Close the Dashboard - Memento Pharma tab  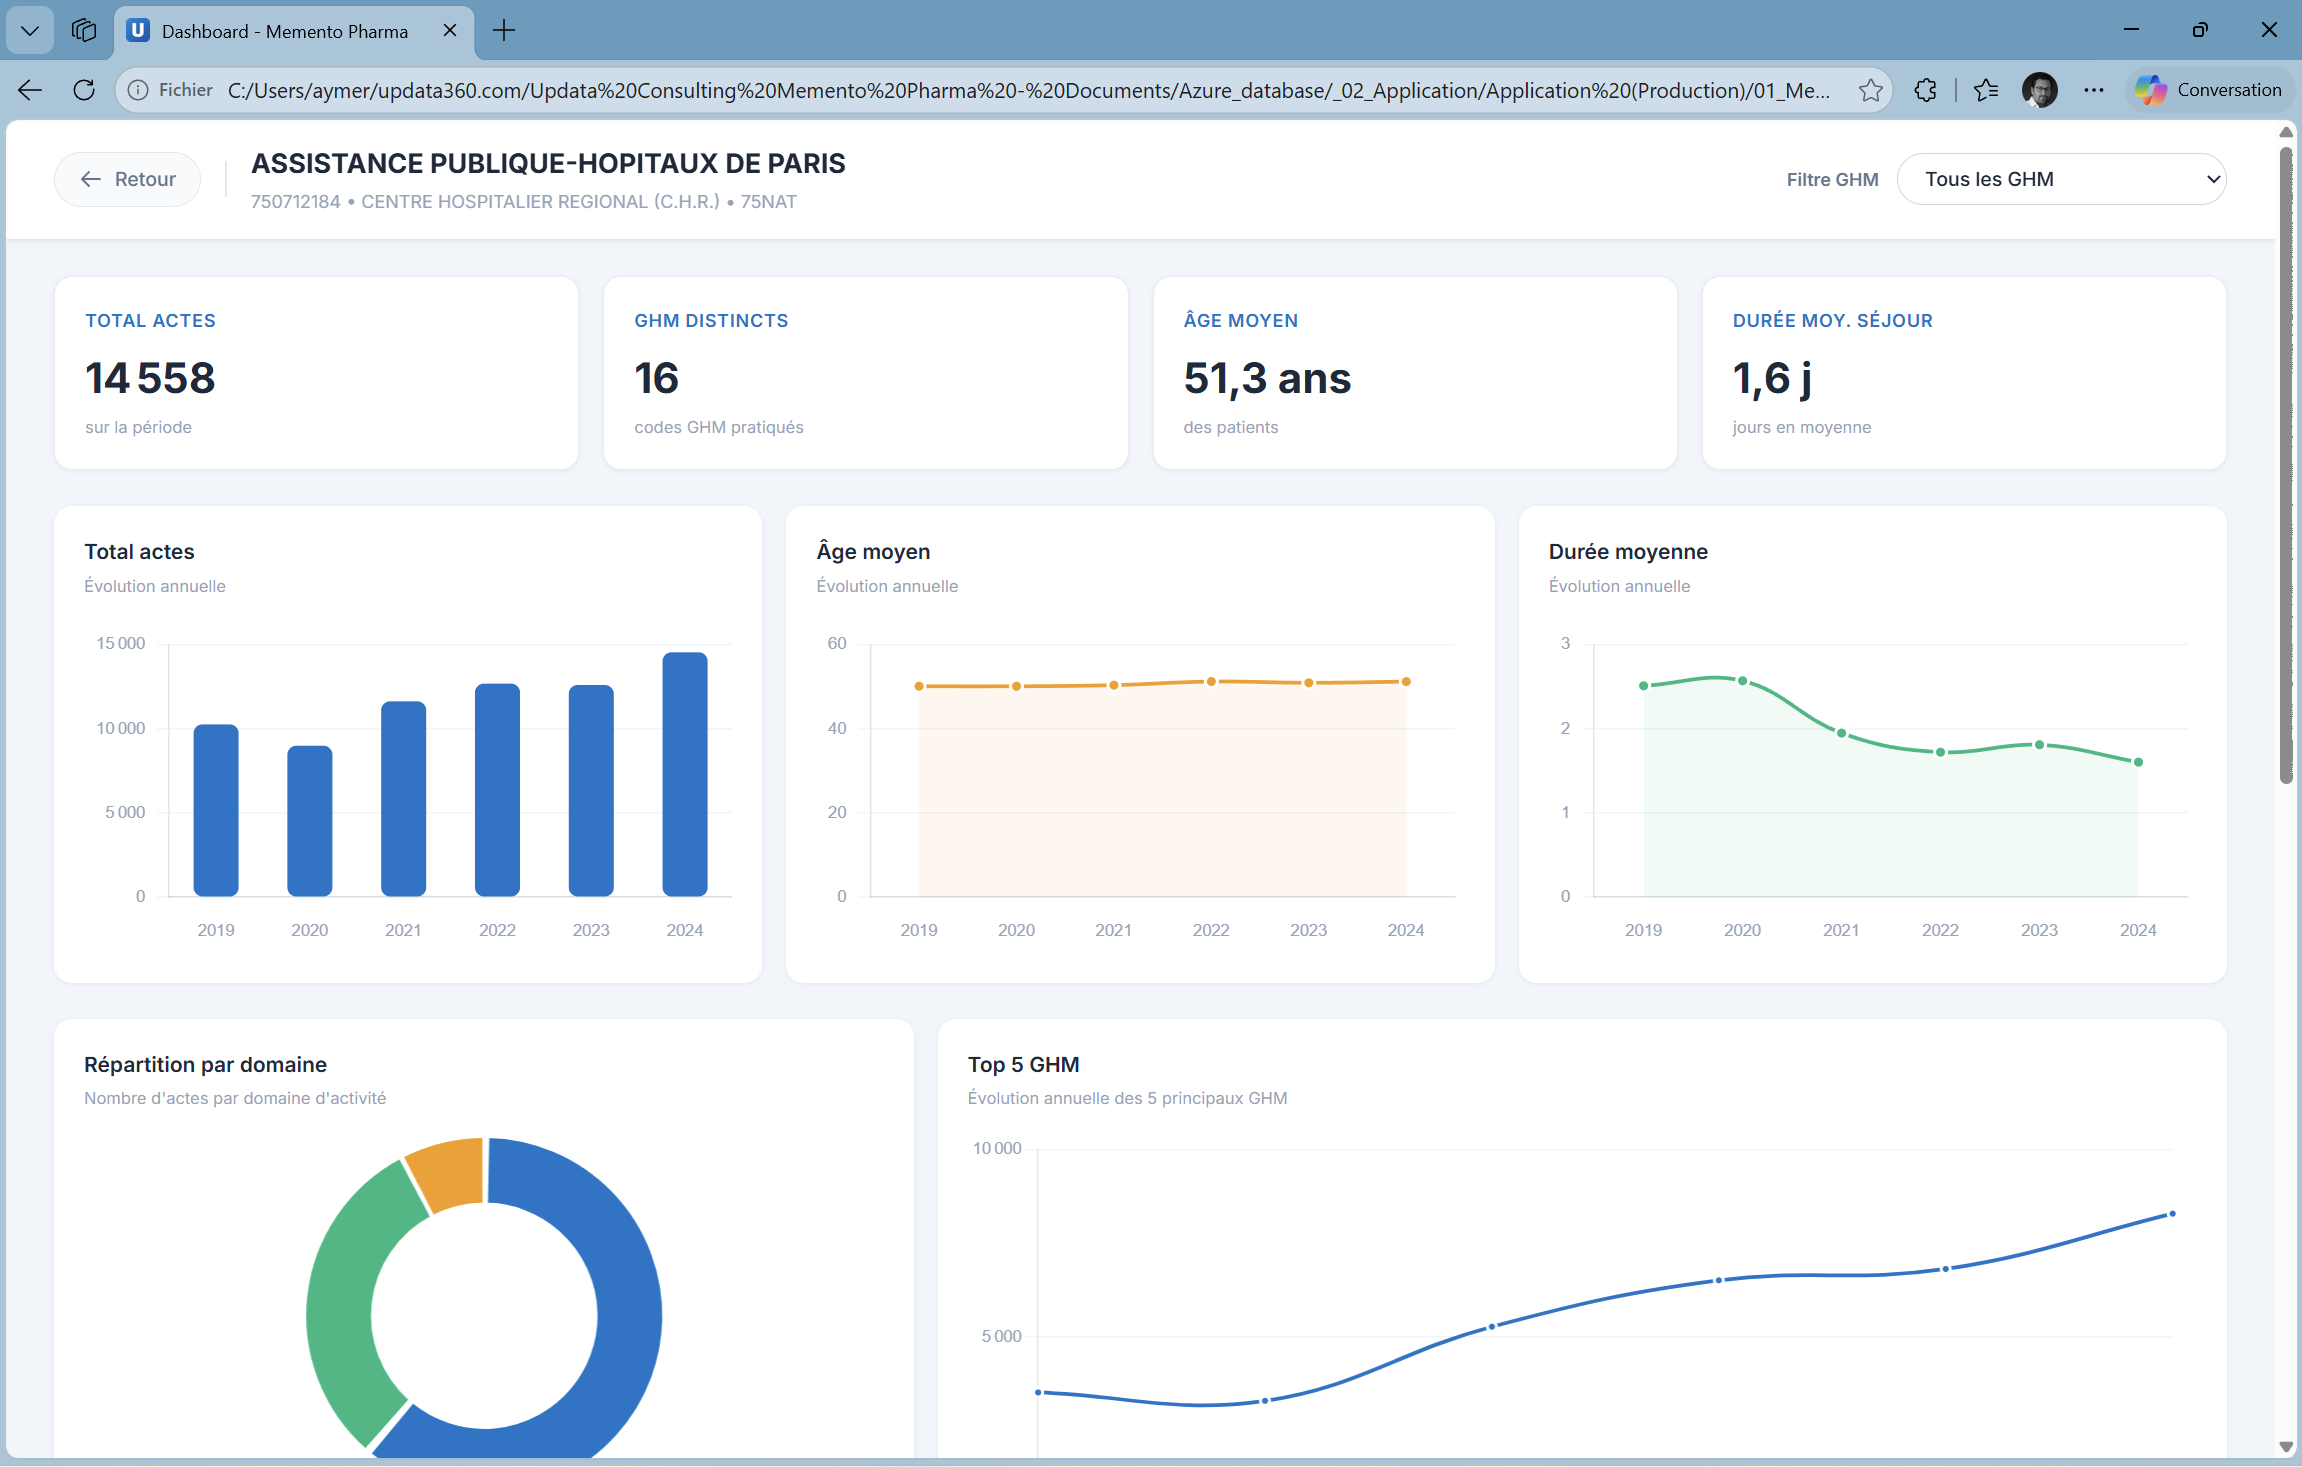450,31
